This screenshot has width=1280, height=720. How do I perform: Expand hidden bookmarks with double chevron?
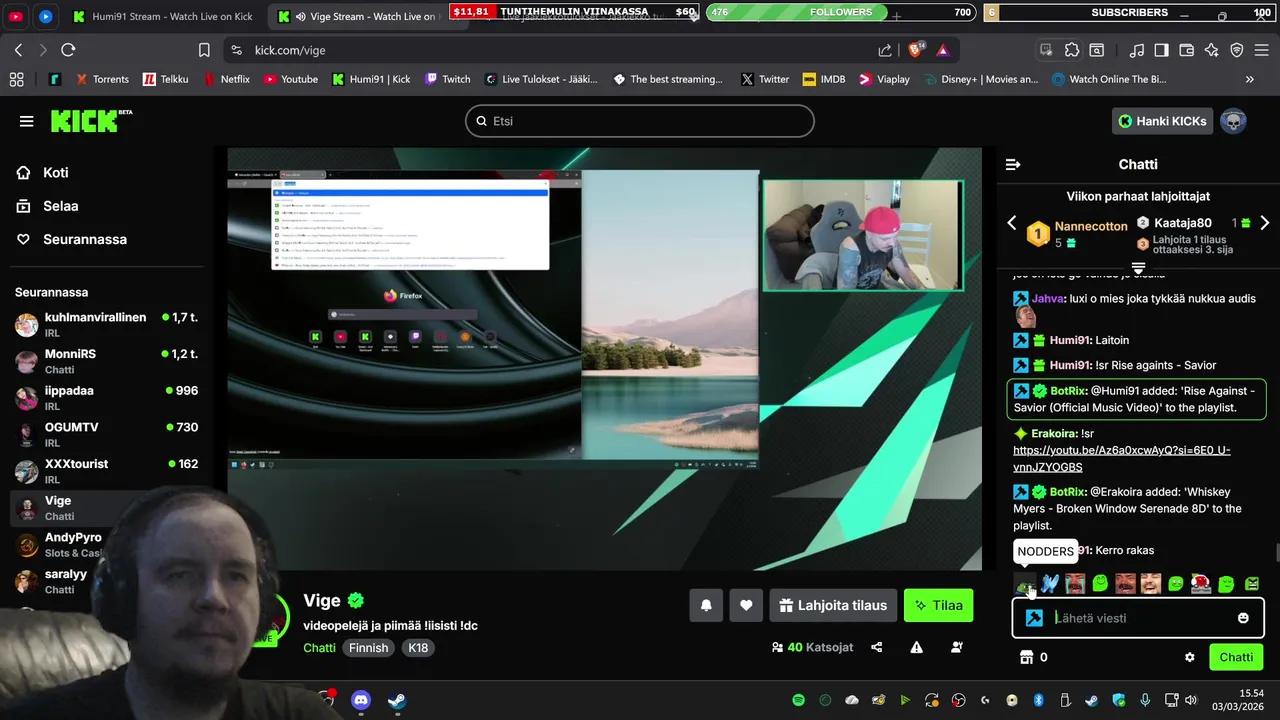click(1249, 79)
